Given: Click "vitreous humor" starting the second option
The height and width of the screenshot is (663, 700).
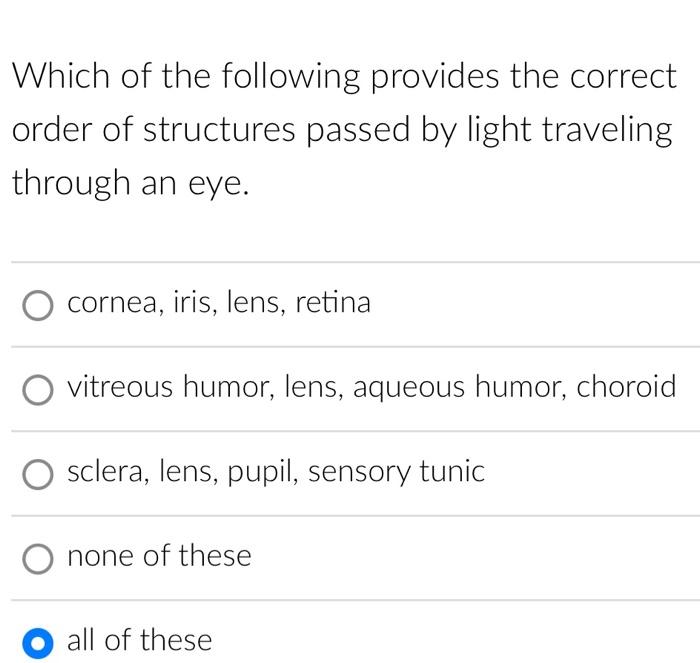Looking at the screenshot, I should [x=169, y=387].
